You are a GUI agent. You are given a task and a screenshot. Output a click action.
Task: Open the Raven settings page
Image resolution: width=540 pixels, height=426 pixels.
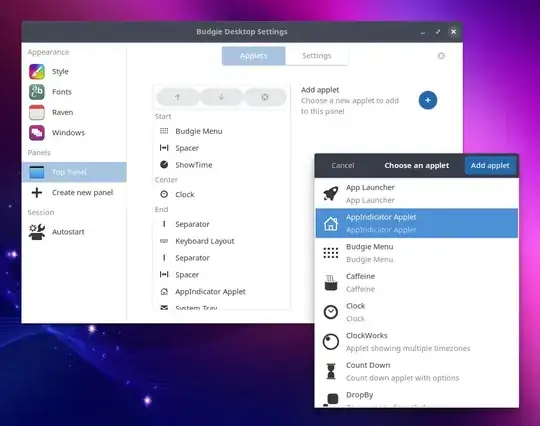(74, 112)
